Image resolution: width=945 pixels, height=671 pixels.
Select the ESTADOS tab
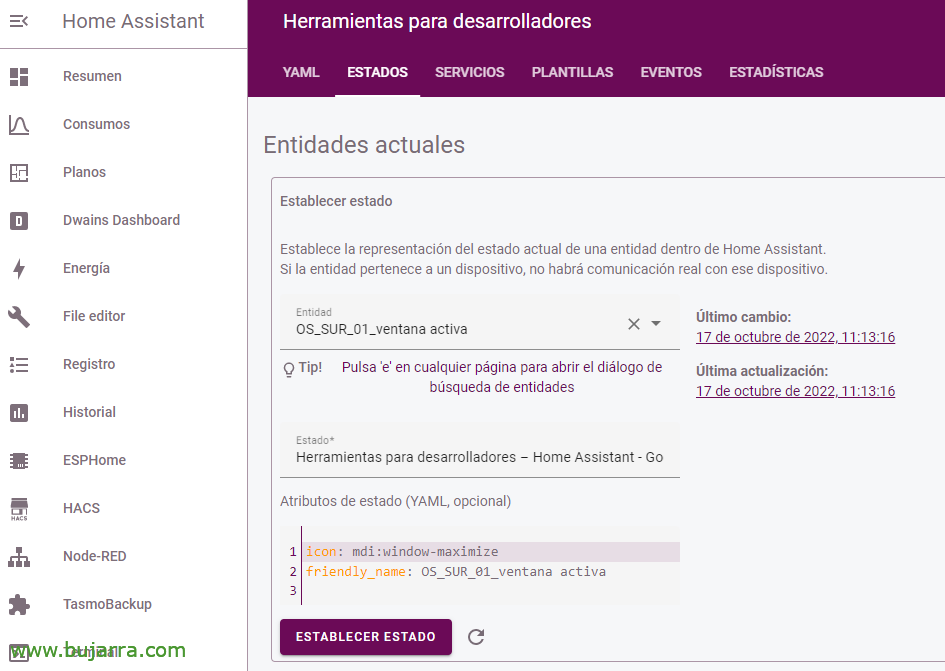pyautogui.click(x=377, y=72)
